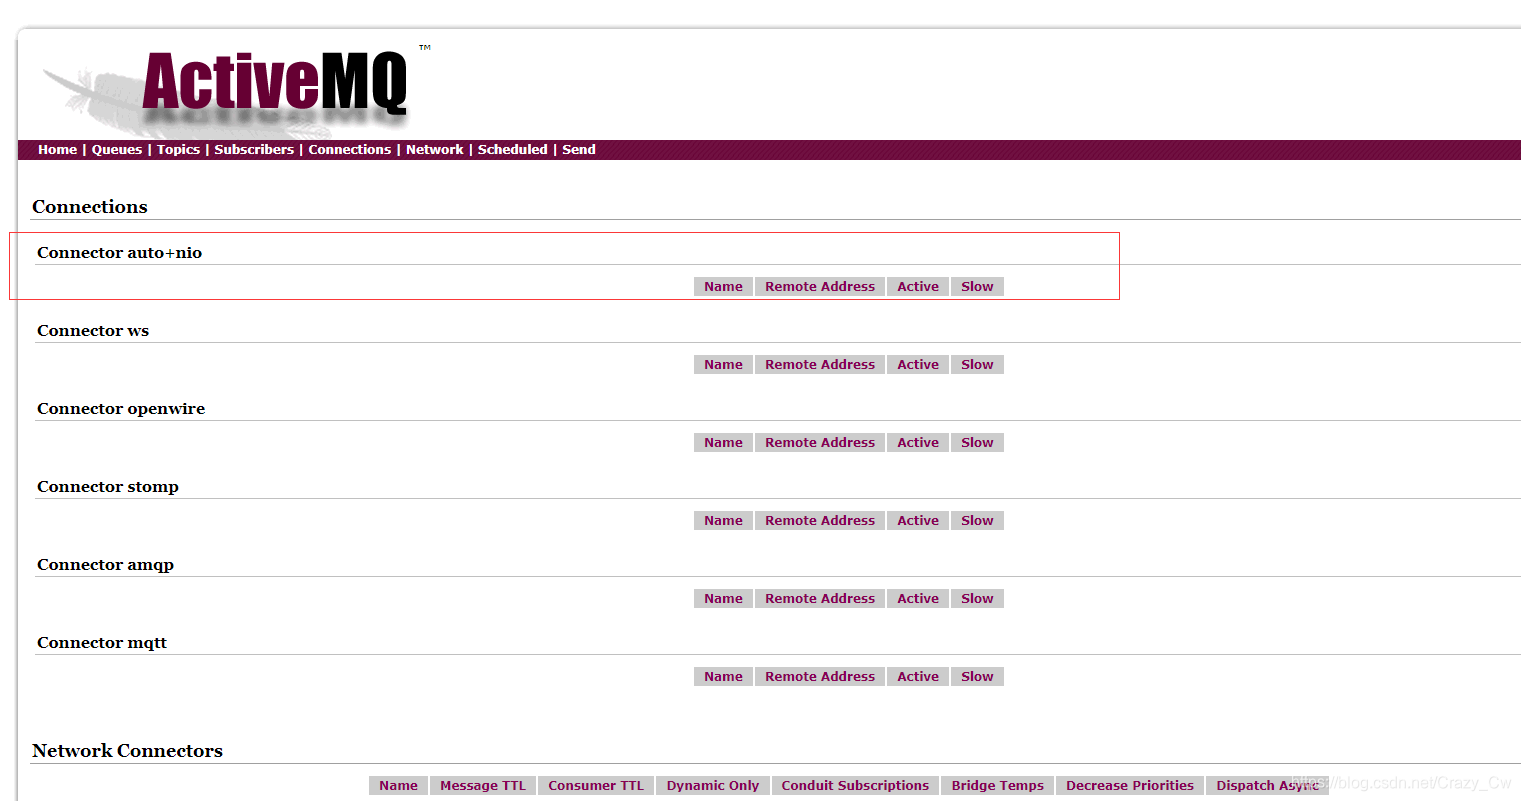Image resolution: width=1521 pixels, height=801 pixels.
Task: Click the Decrease Priorities column header
Action: (x=1130, y=785)
